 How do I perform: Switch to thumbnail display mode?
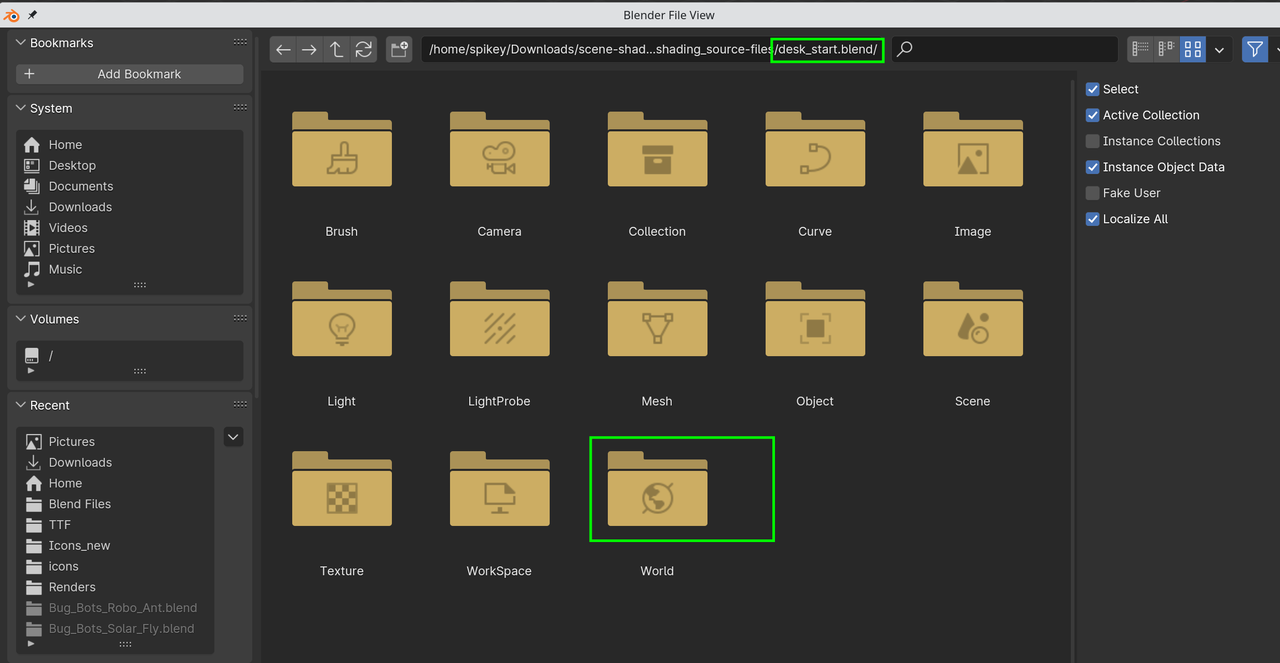pyautogui.click(x=1192, y=49)
